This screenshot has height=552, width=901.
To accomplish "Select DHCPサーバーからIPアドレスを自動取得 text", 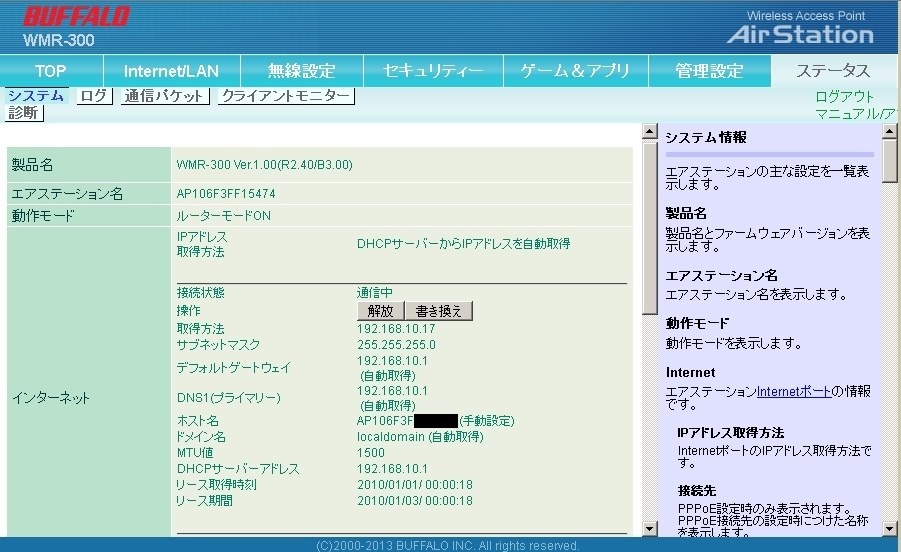I will click(463, 244).
